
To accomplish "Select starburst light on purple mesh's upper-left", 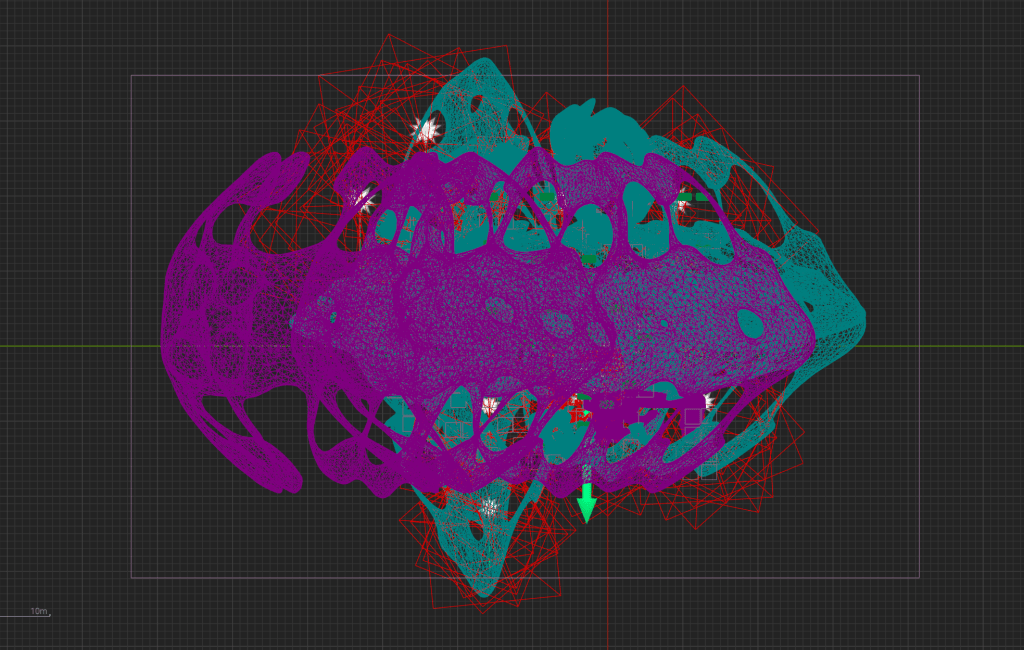I will coord(365,200).
